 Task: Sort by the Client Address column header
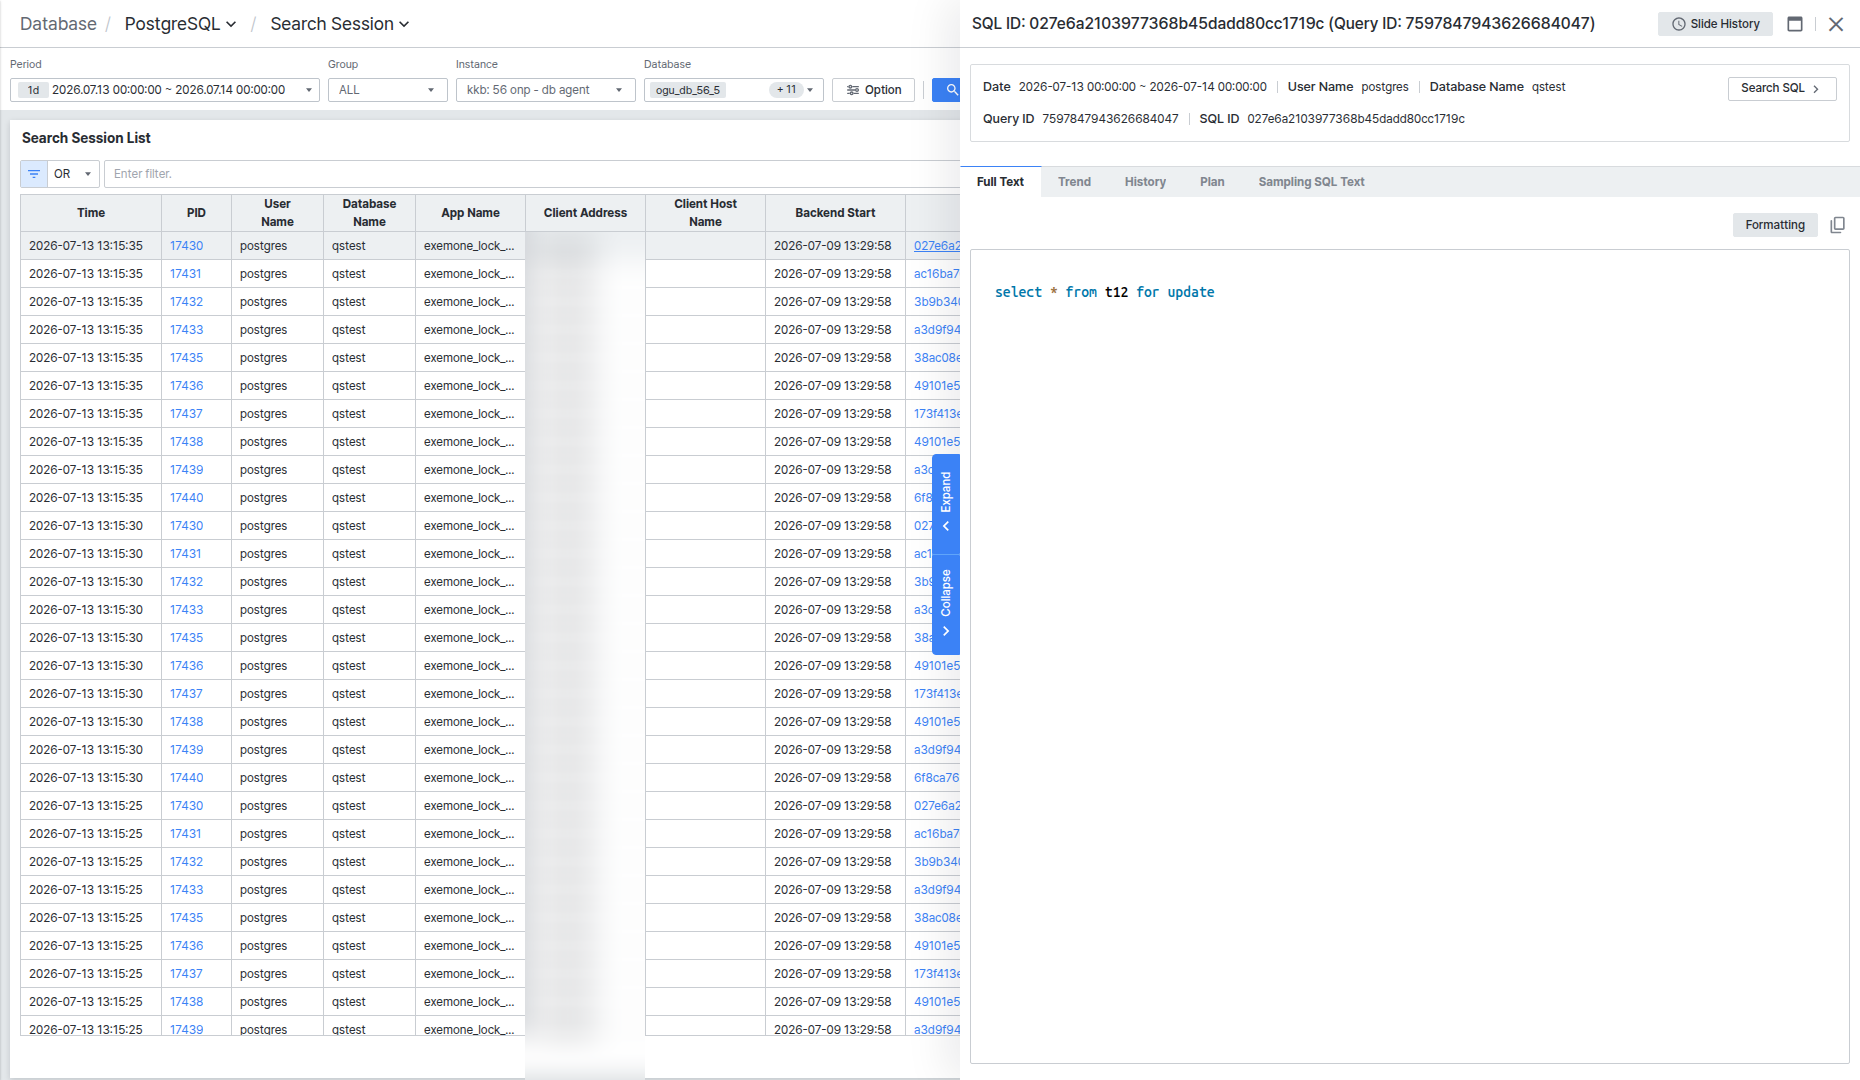[585, 213]
